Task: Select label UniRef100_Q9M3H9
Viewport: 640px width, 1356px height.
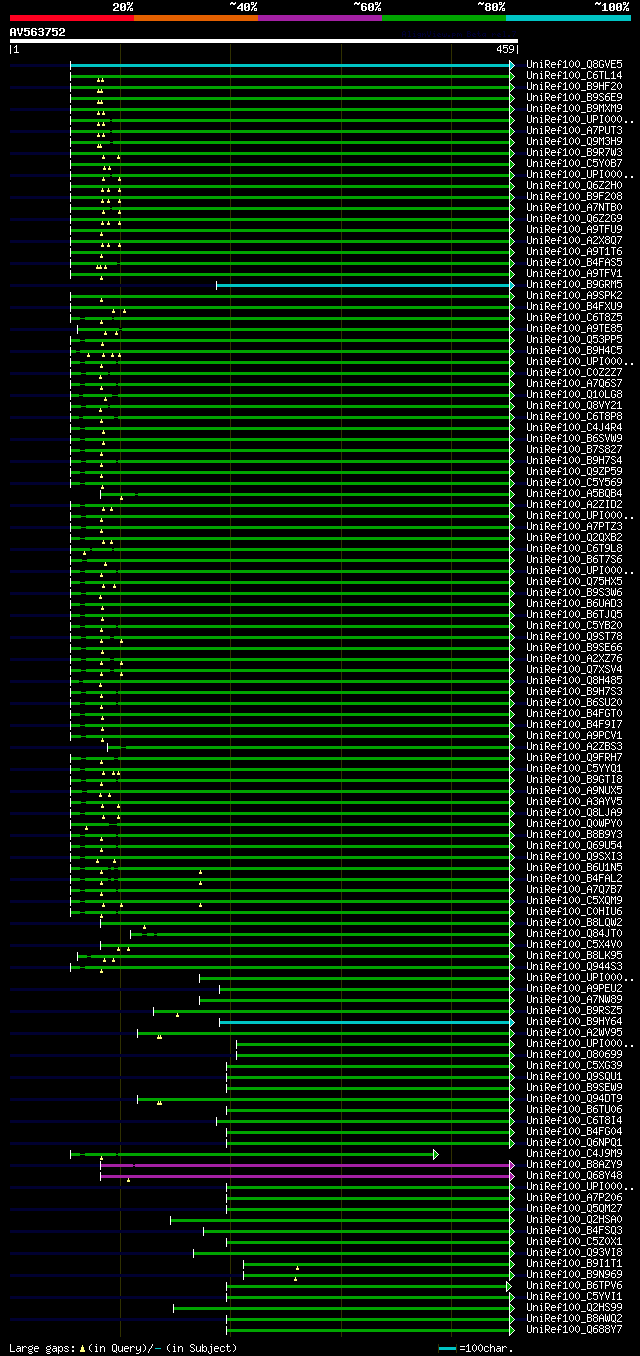Action: point(574,141)
